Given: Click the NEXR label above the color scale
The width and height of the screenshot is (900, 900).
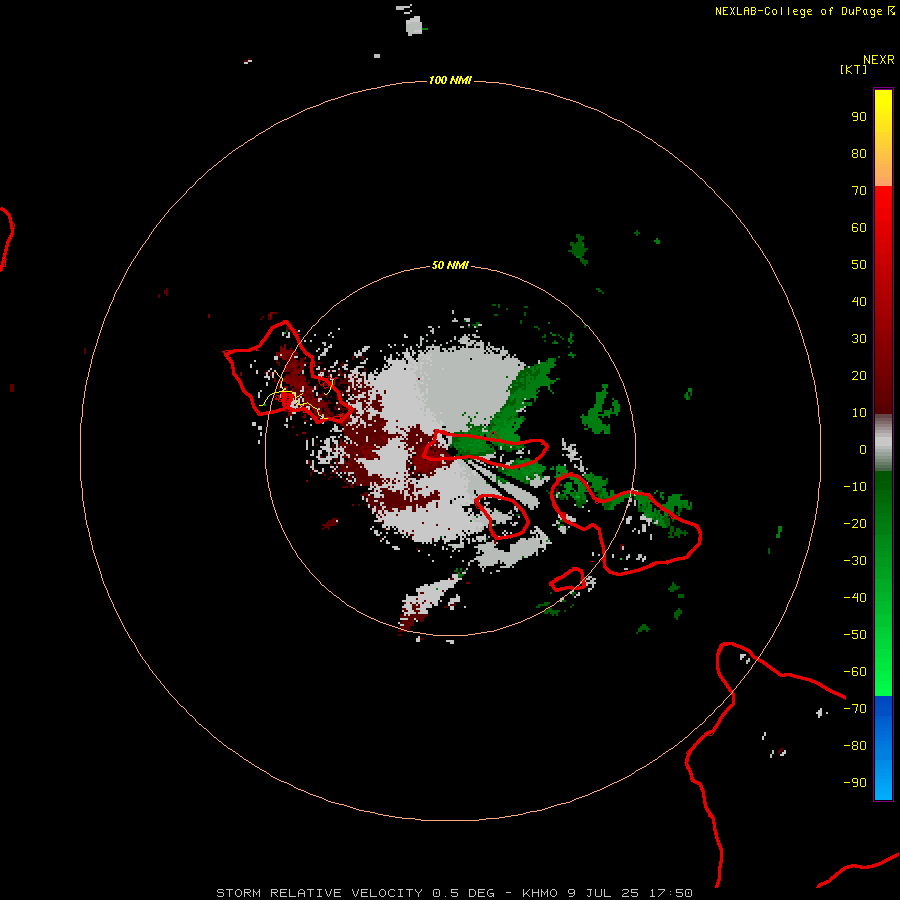Looking at the screenshot, I should (879, 60).
